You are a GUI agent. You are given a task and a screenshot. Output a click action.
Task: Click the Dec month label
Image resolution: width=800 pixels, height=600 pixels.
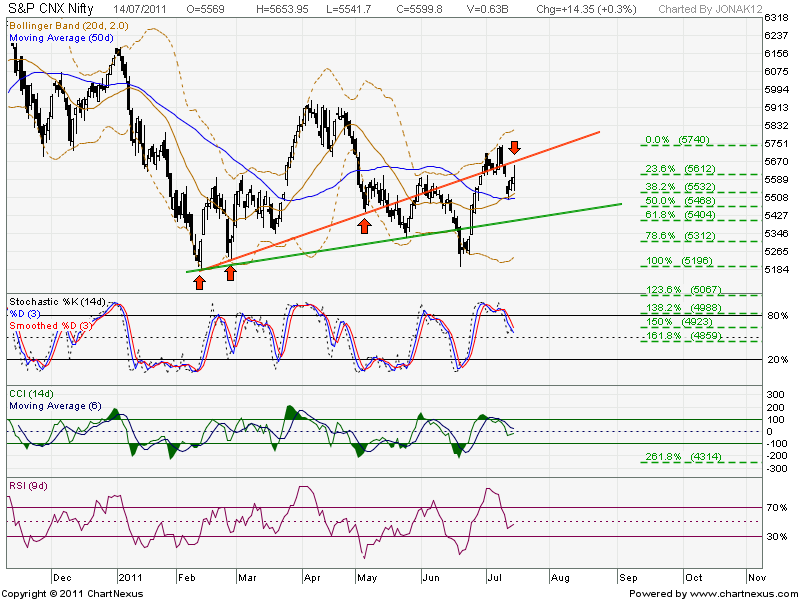[62, 578]
